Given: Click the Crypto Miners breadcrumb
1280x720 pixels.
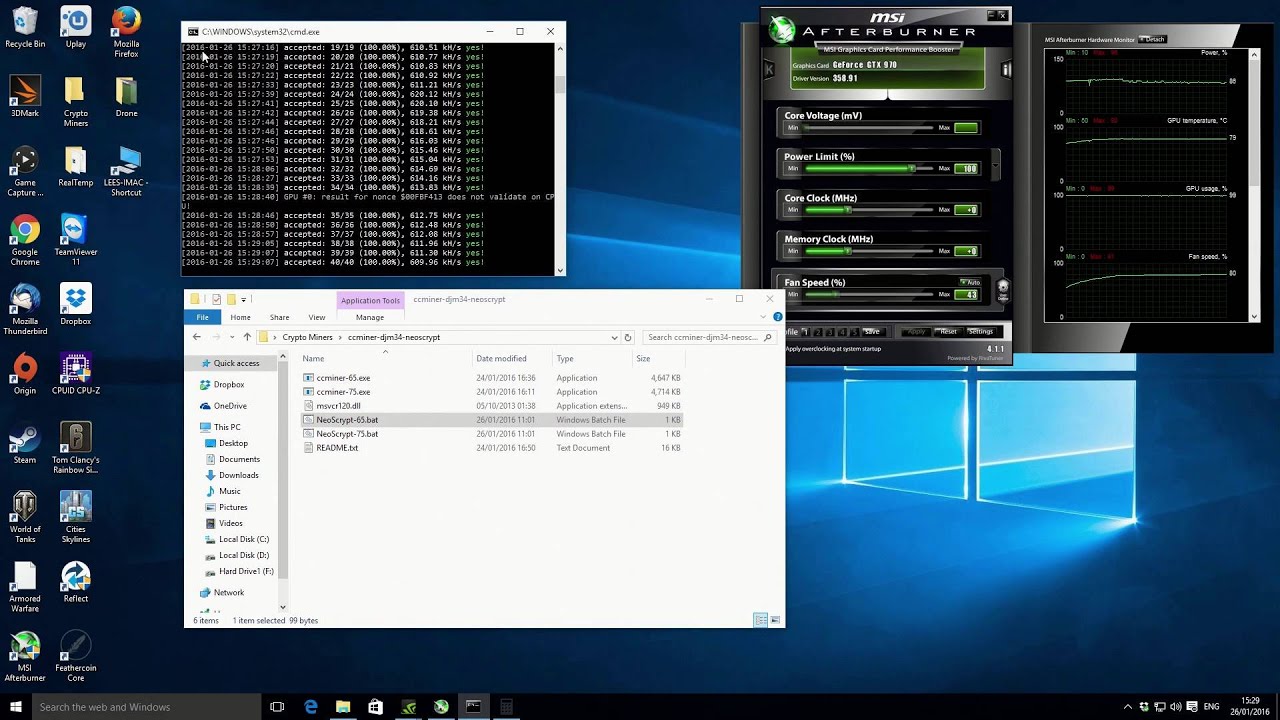Looking at the screenshot, I should pyautogui.click(x=307, y=337).
